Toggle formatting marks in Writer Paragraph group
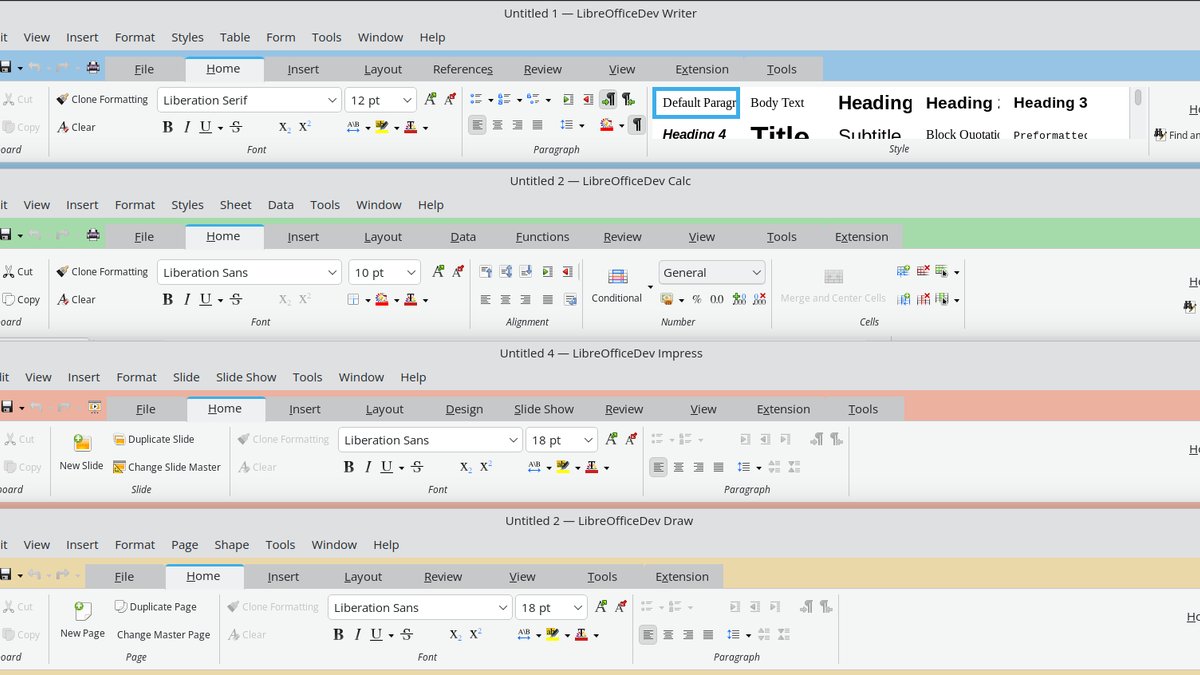 (x=636, y=125)
